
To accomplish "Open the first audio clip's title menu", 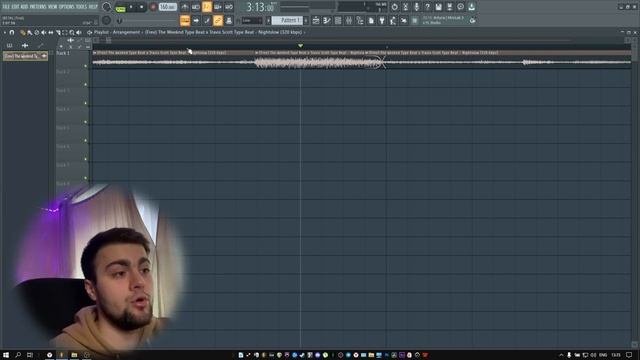I will pyautogui.click(x=94, y=53).
